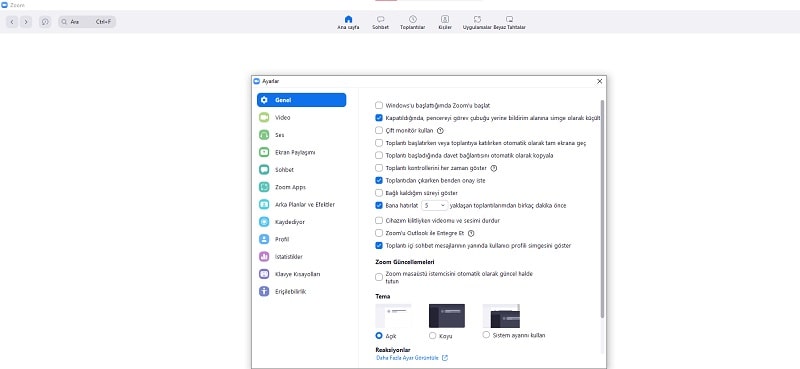Uncheck the Bana hatırlat checkbox
The width and height of the screenshot is (800, 369).
[379, 206]
